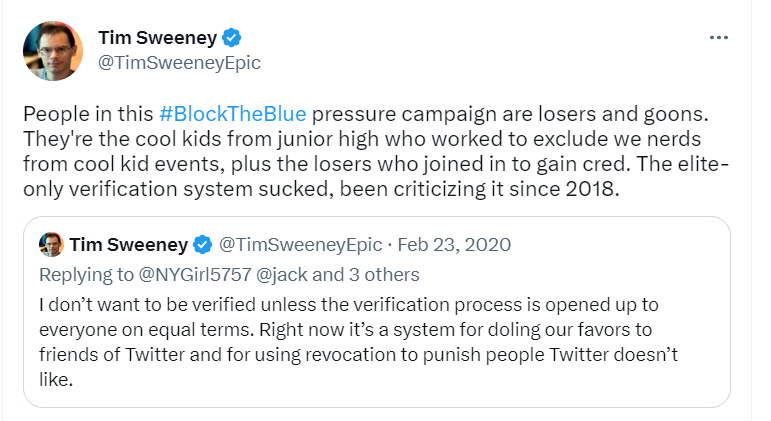Click the bold Tim Sweeney name at top
The height and width of the screenshot is (421, 771).
157,39
